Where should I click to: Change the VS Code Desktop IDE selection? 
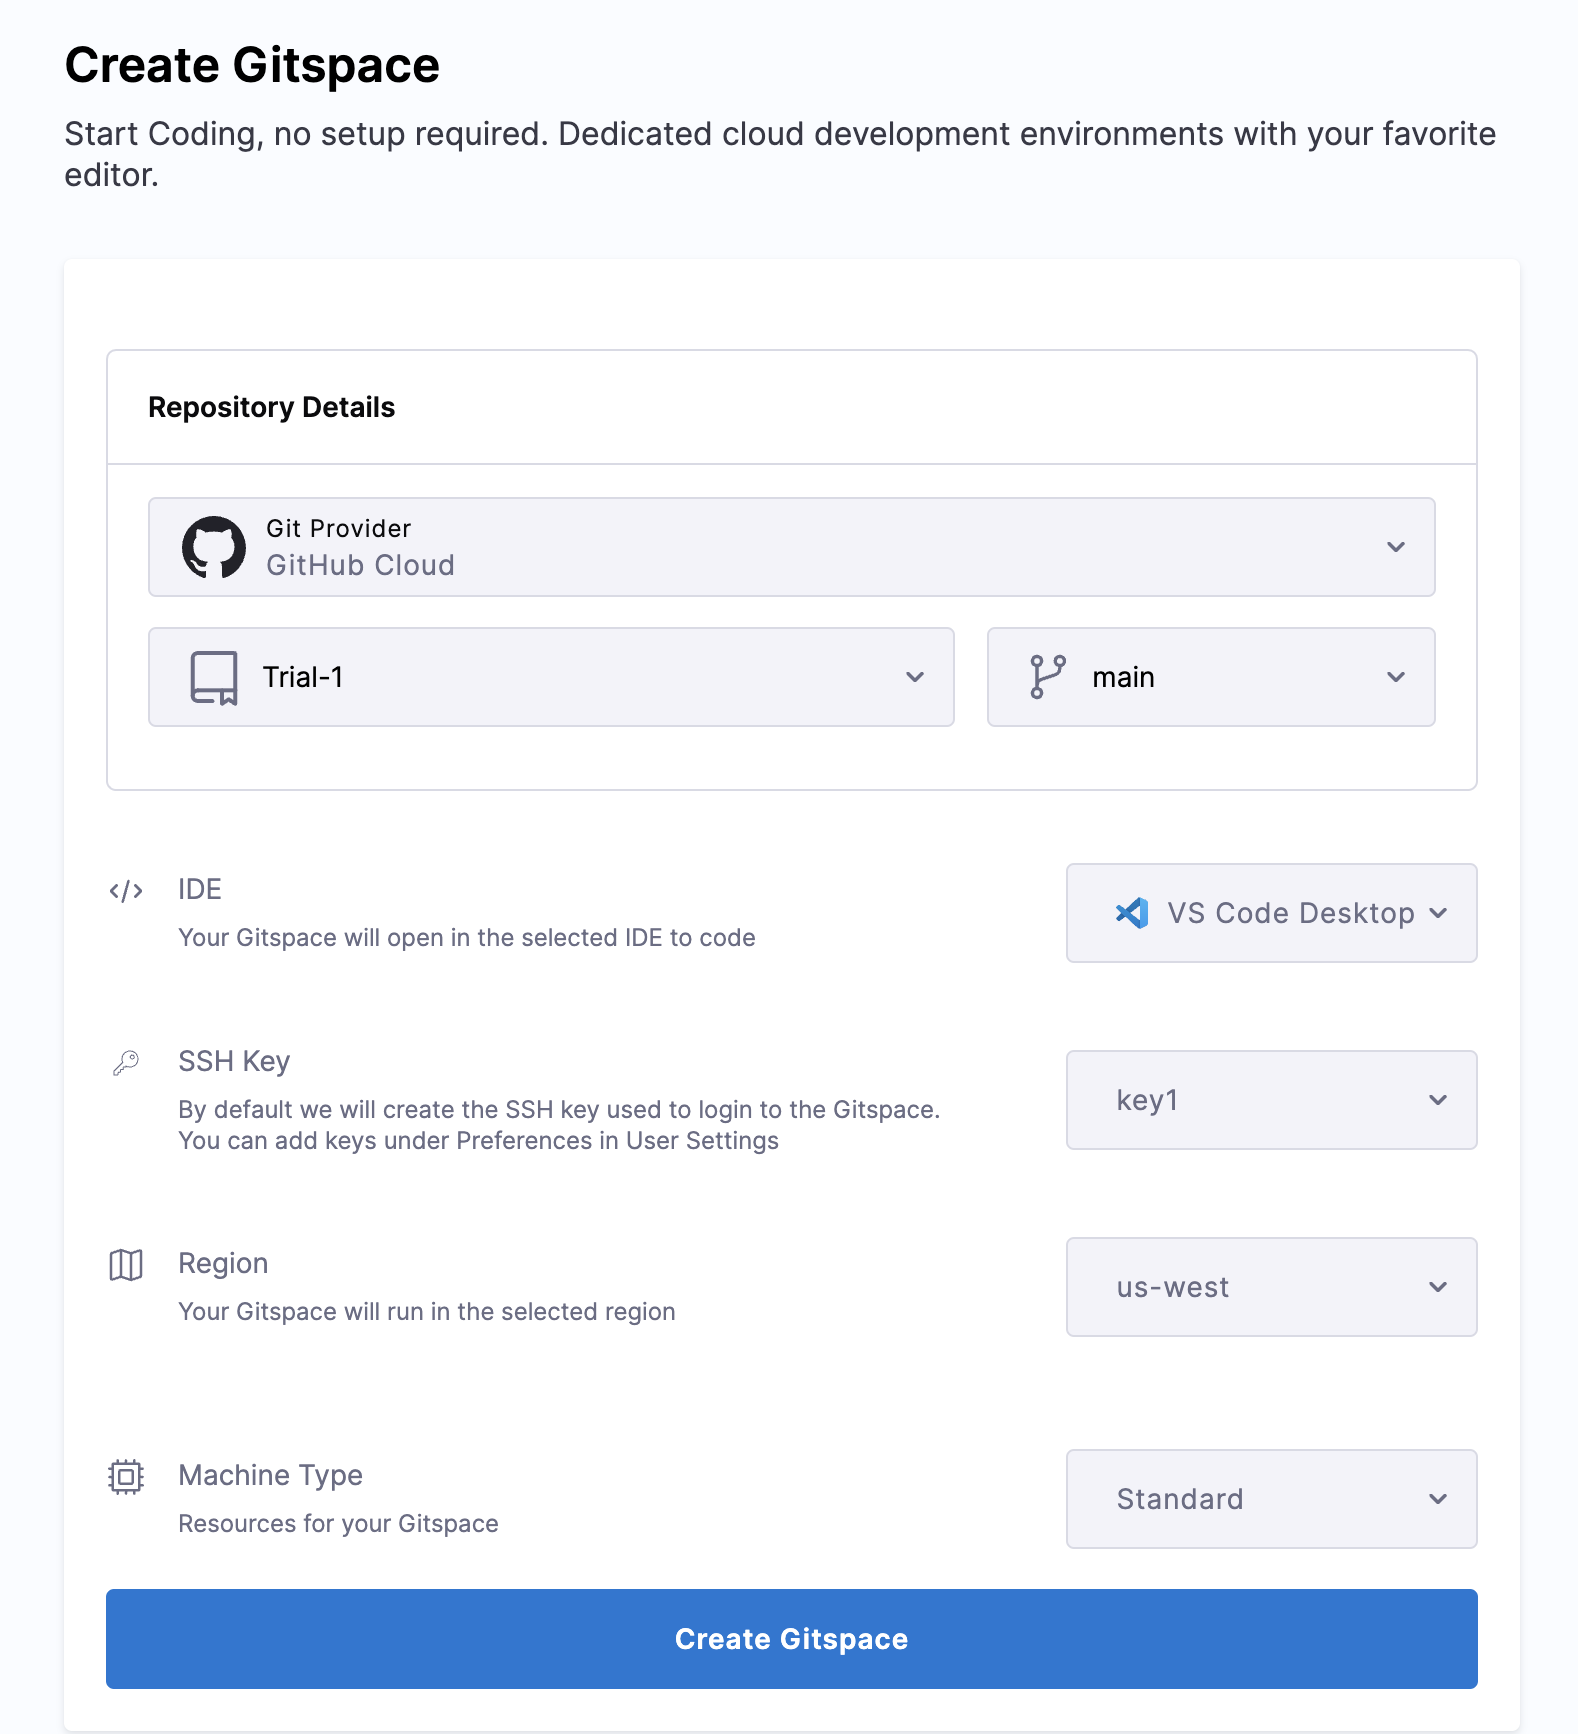pyautogui.click(x=1271, y=913)
